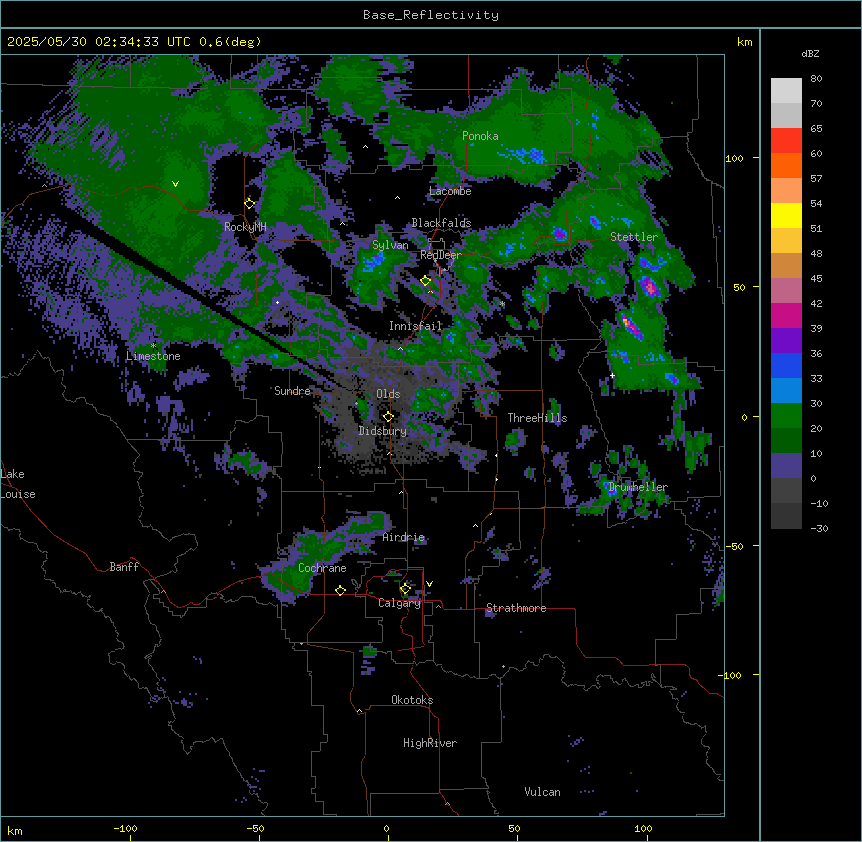Click the Ponoka city label
The height and width of the screenshot is (842, 862).
pyautogui.click(x=480, y=136)
